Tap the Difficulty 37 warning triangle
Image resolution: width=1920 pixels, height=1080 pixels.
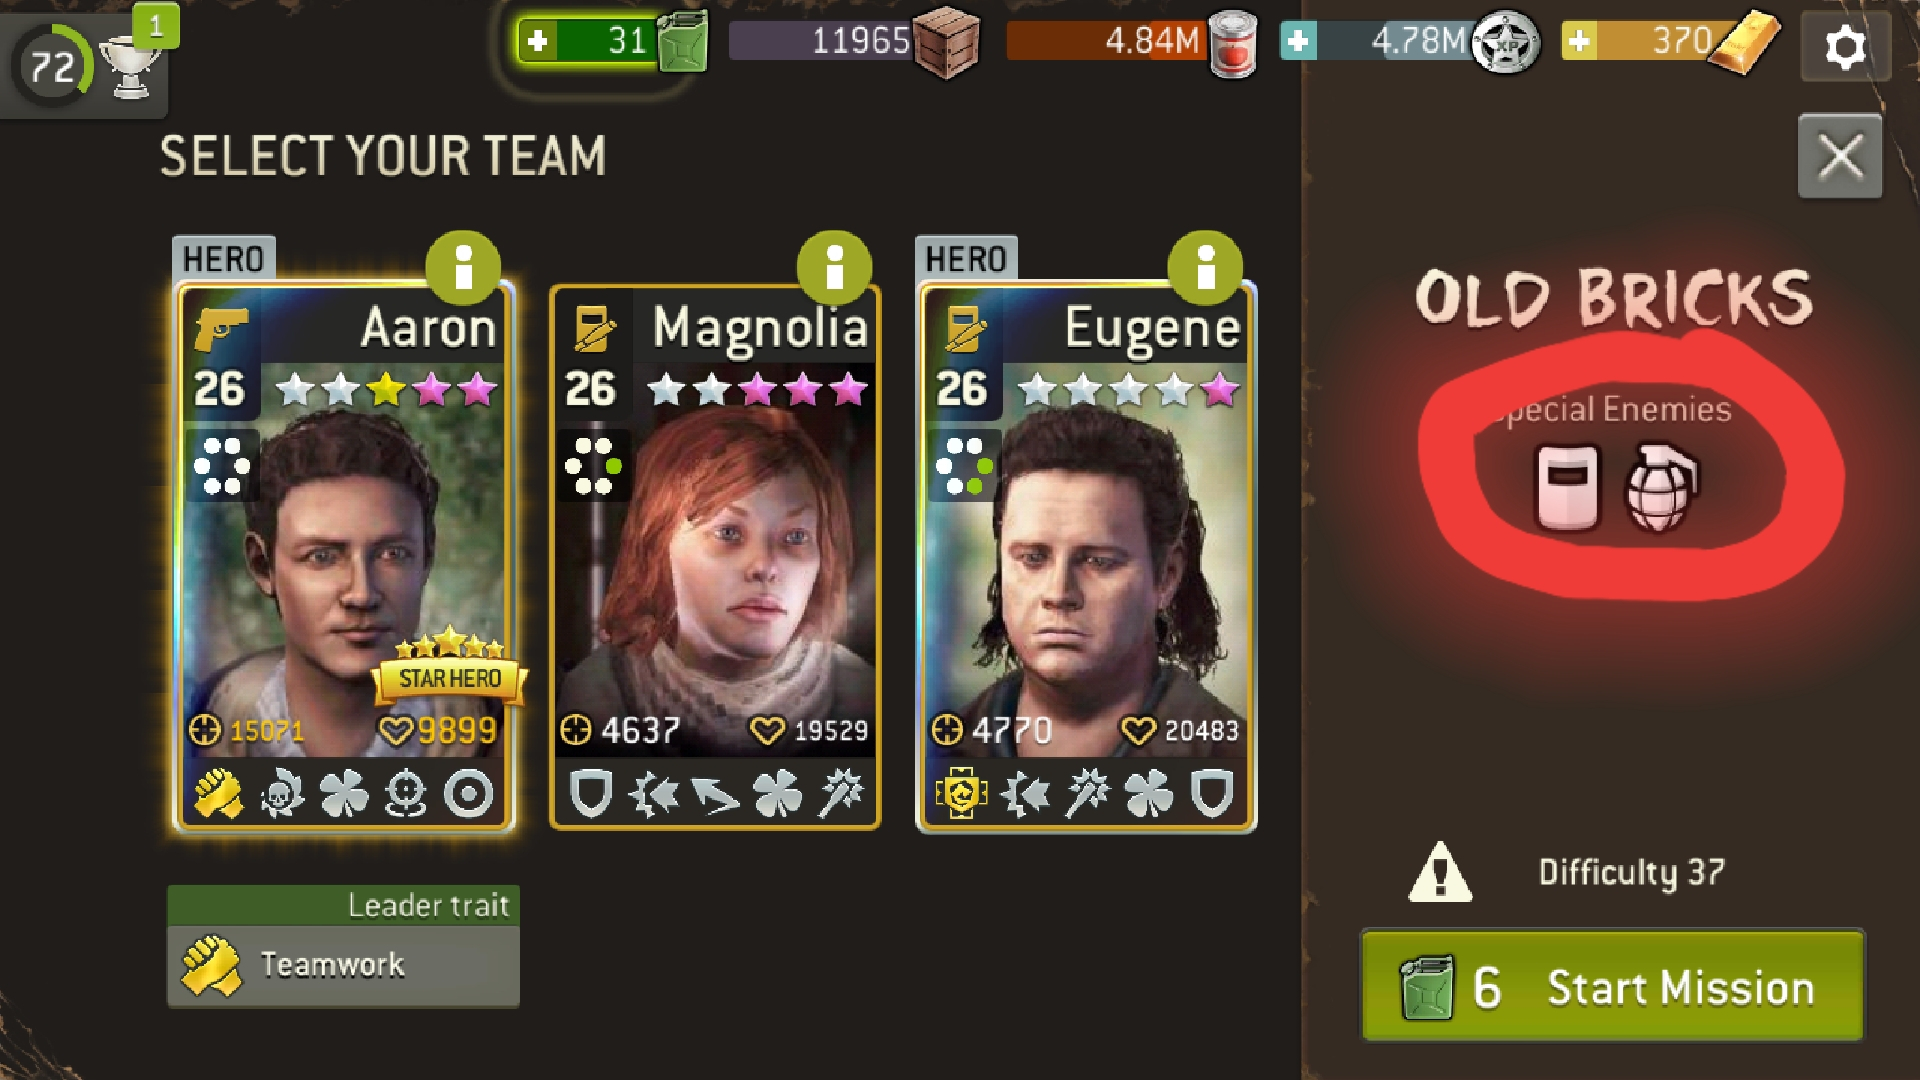1440,872
